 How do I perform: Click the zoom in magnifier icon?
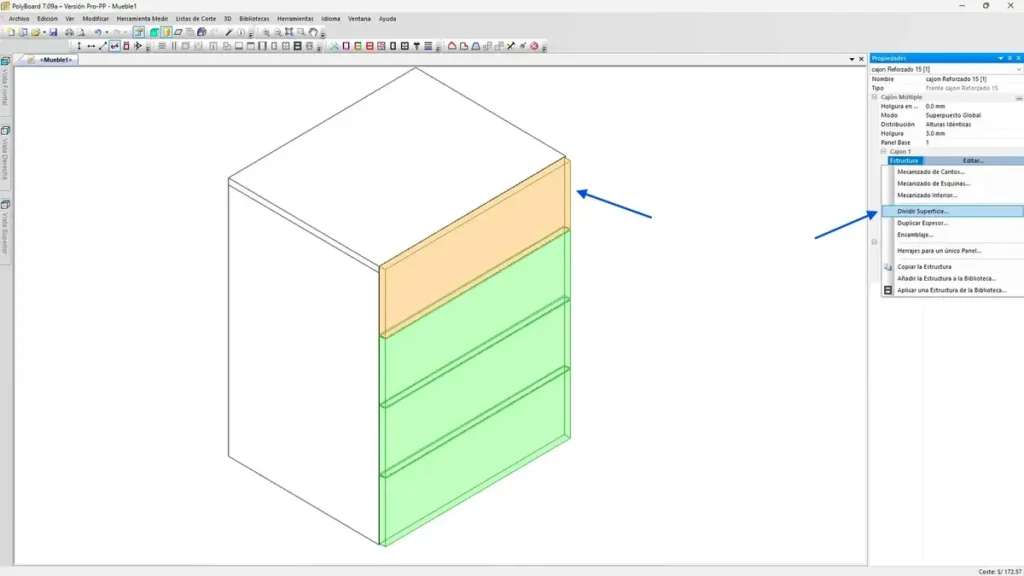click(267, 32)
